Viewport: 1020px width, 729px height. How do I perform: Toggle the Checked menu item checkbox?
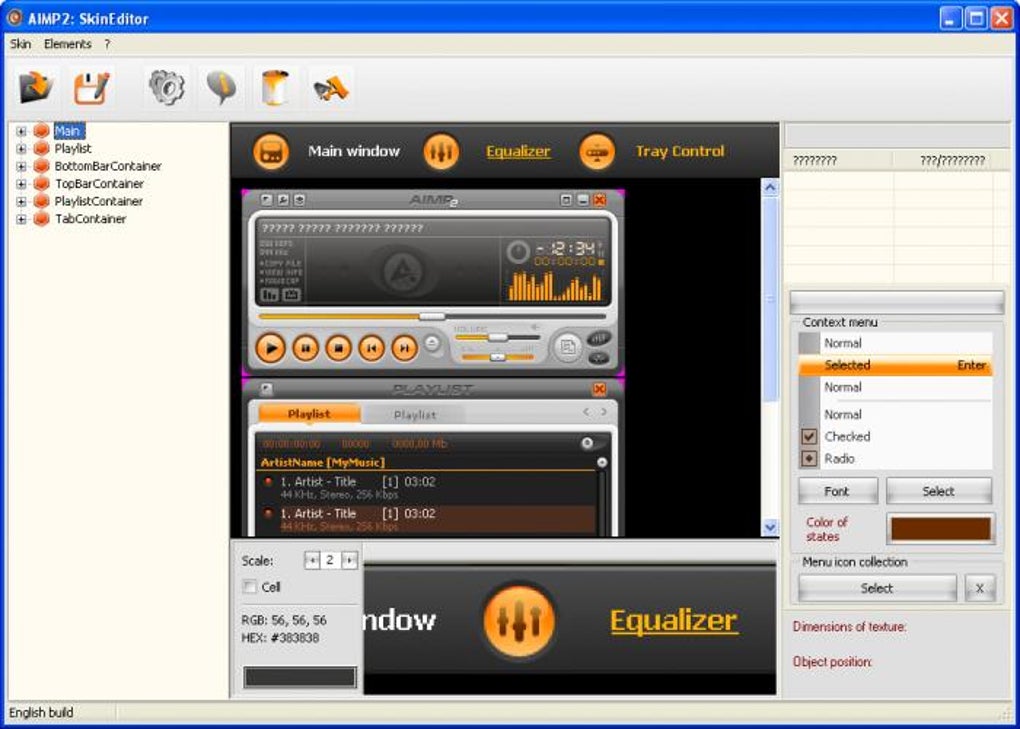809,436
